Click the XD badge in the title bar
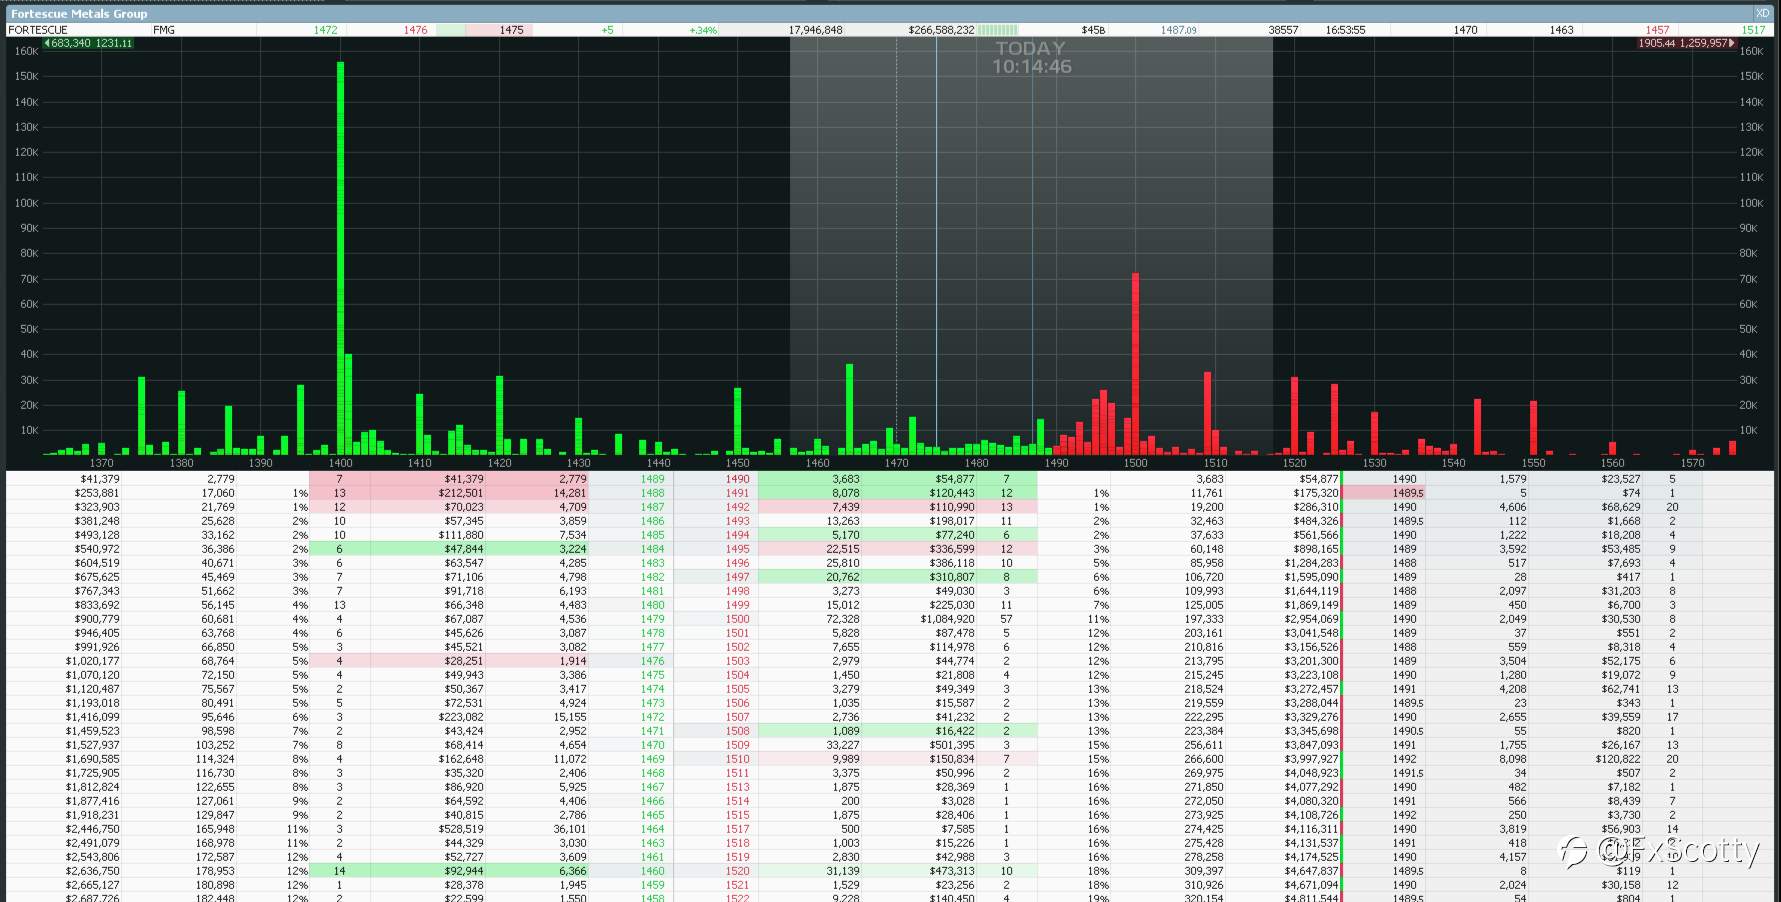 tap(1762, 13)
